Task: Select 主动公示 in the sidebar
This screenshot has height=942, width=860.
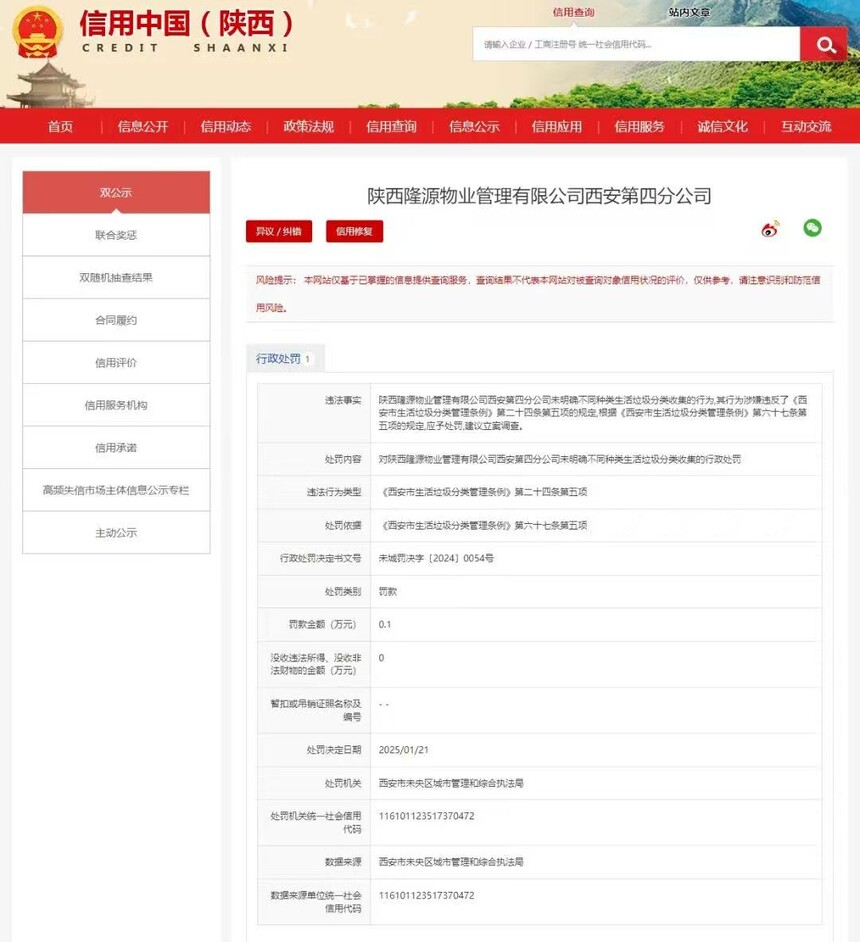Action: pos(116,533)
